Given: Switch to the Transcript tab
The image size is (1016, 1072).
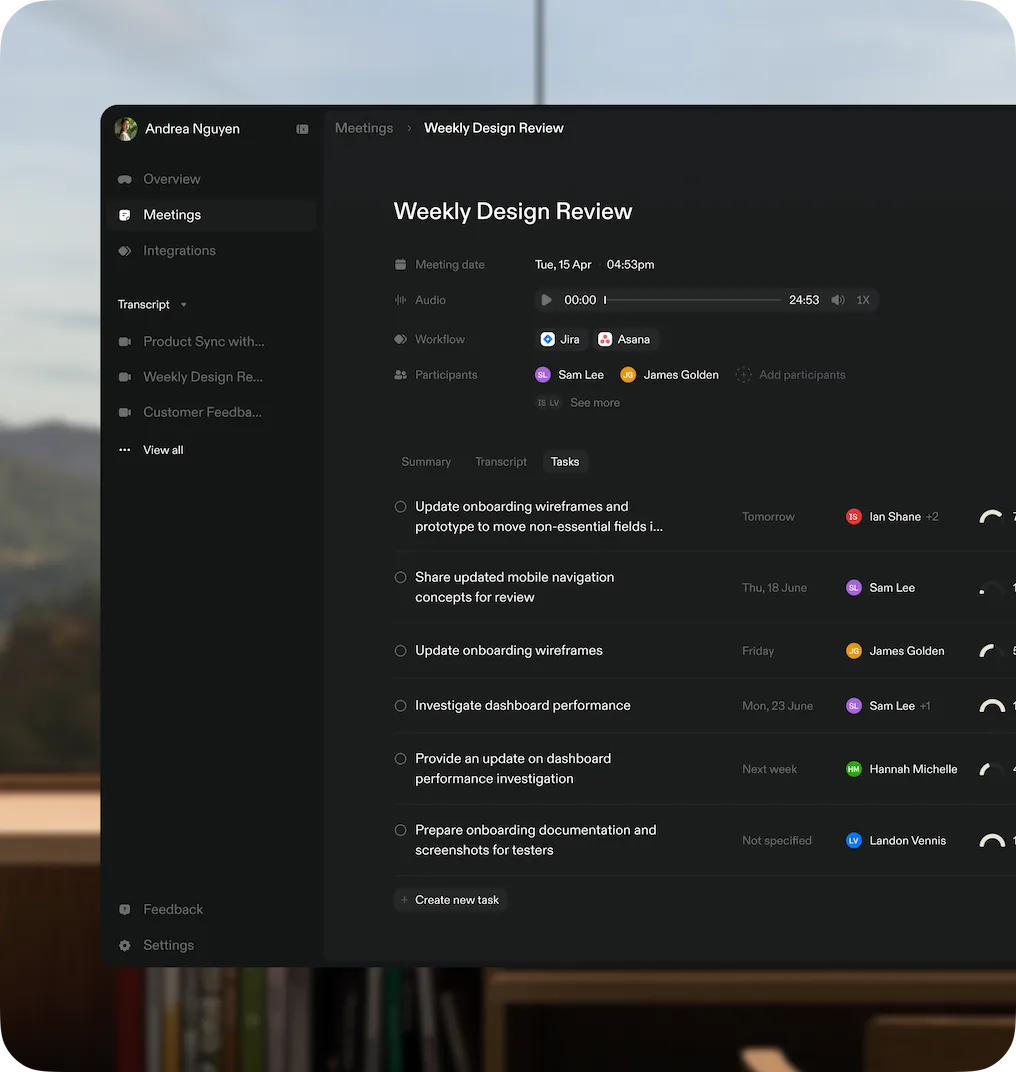Looking at the screenshot, I should coord(501,461).
